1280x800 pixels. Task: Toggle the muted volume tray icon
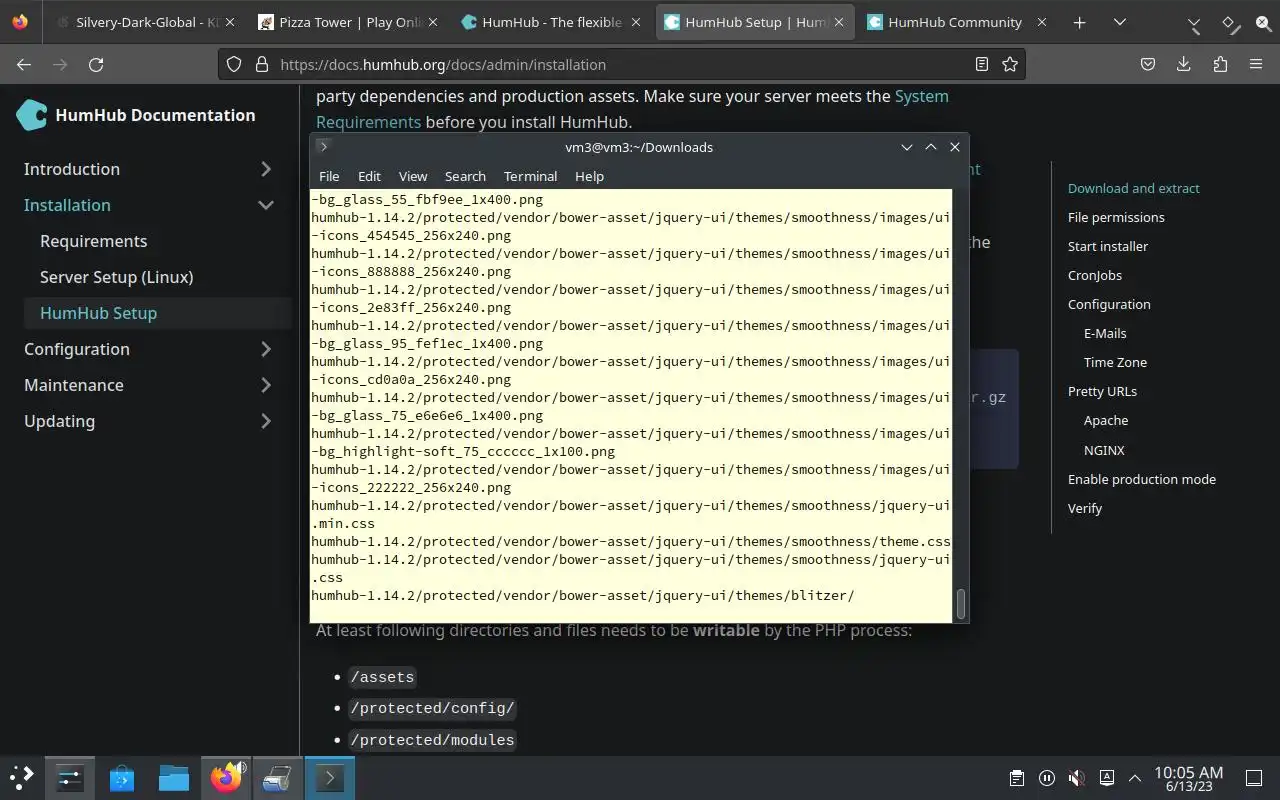coord(1076,778)
